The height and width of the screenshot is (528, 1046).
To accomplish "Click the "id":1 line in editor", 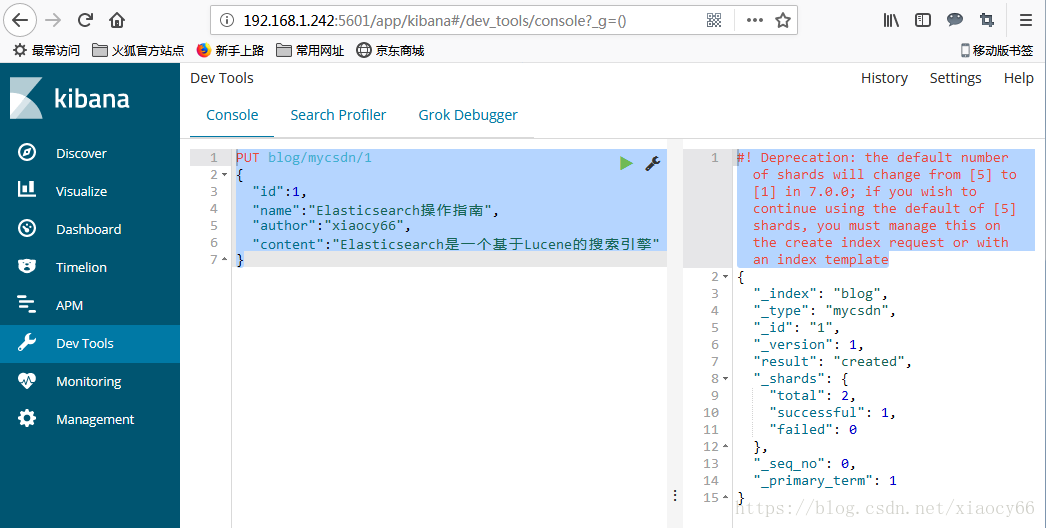I will (x=279, y=192).
